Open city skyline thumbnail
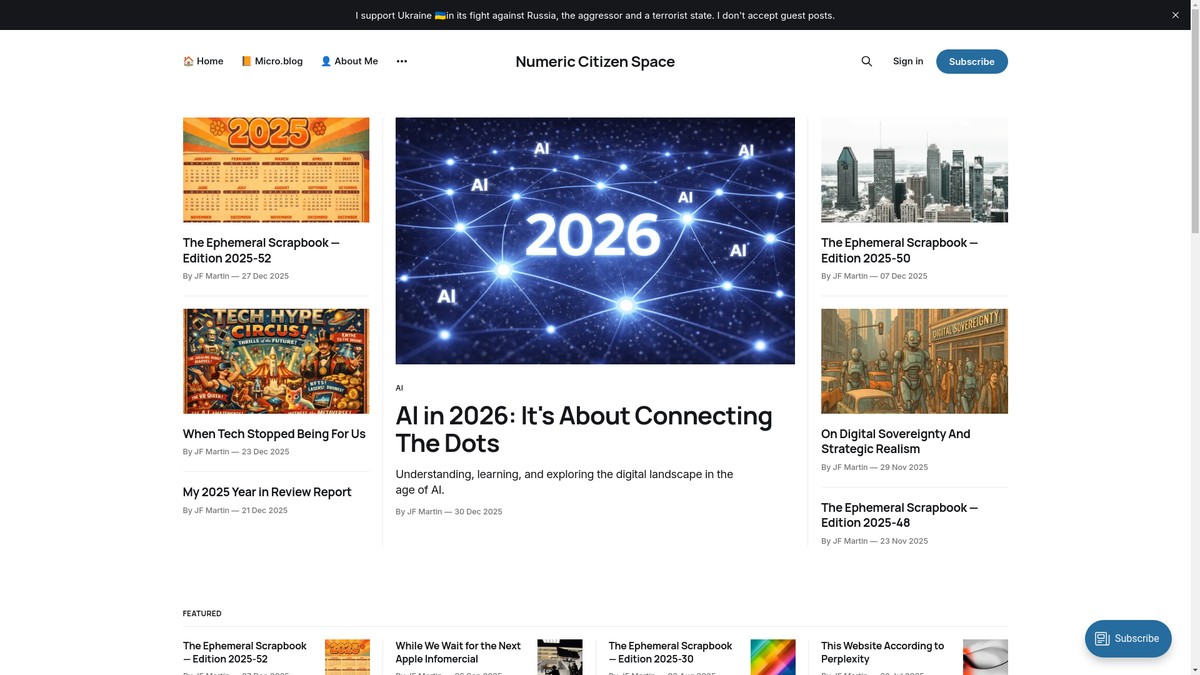This screenshot has width=1200, height=675. click(914, 170)
